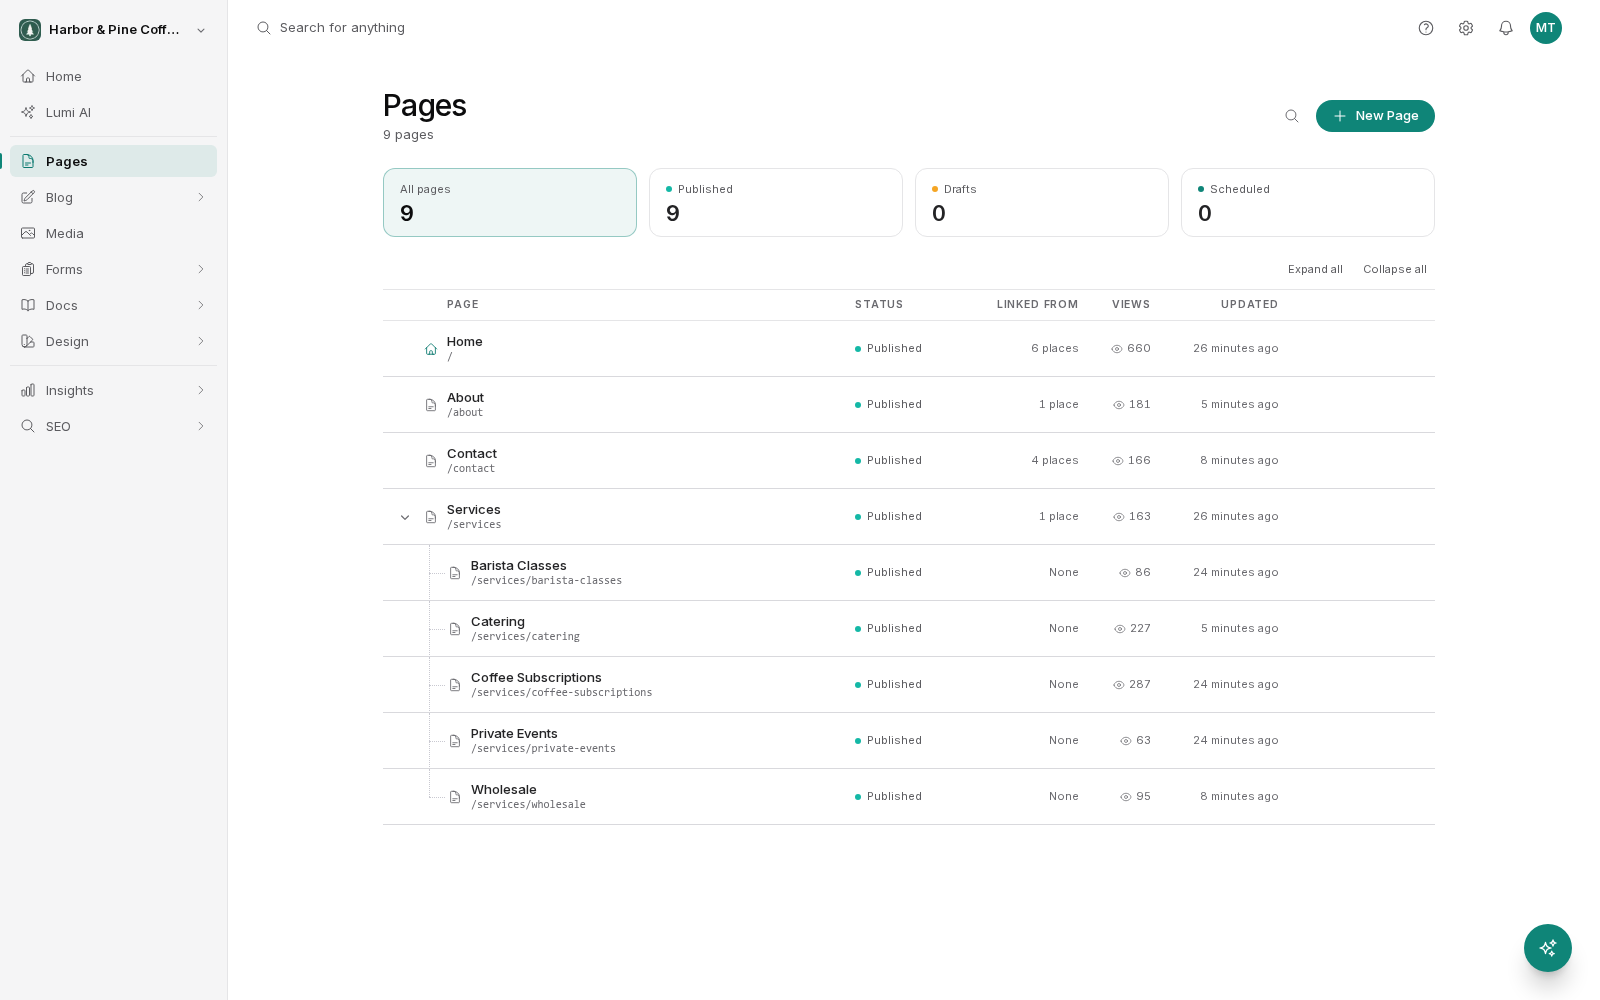
Task: Click Expand all
Action: pyautogui.click(x=1315, y=269)
